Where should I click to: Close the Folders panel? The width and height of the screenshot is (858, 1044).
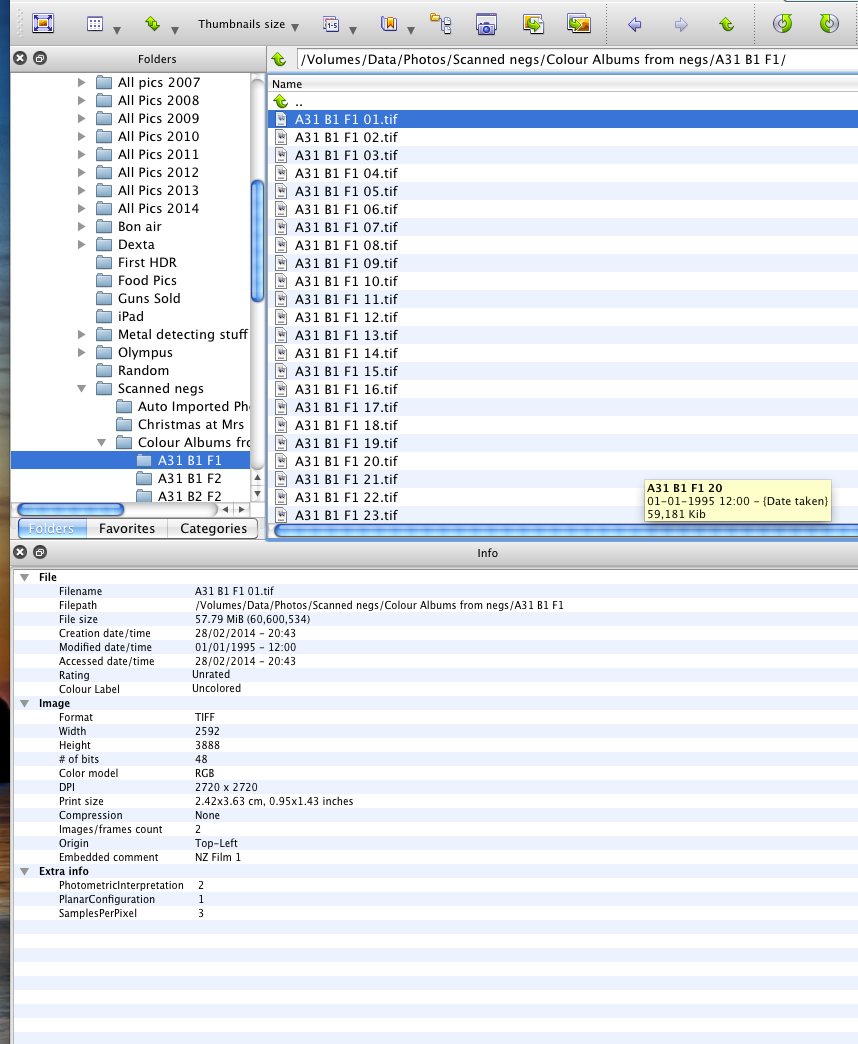20,58
